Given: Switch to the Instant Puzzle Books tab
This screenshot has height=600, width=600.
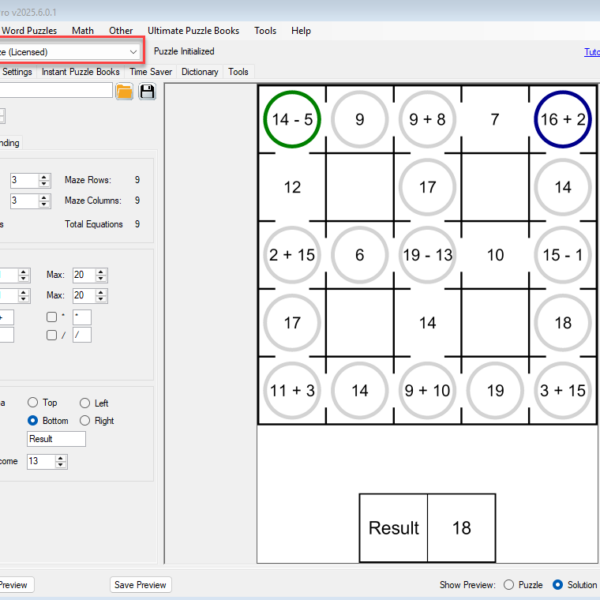Looking at the screenshot, I should point(80,72).
